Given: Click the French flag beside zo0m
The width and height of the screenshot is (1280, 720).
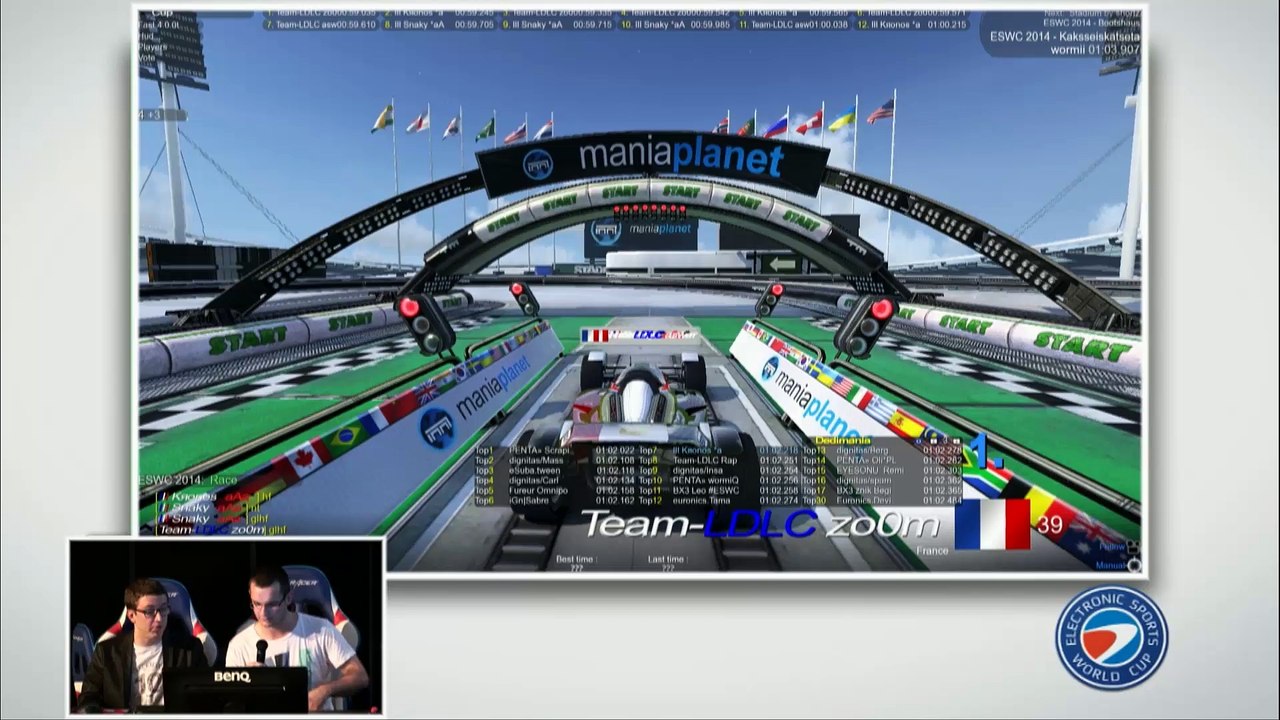Looking at the screenshot, I should [992, 524].
